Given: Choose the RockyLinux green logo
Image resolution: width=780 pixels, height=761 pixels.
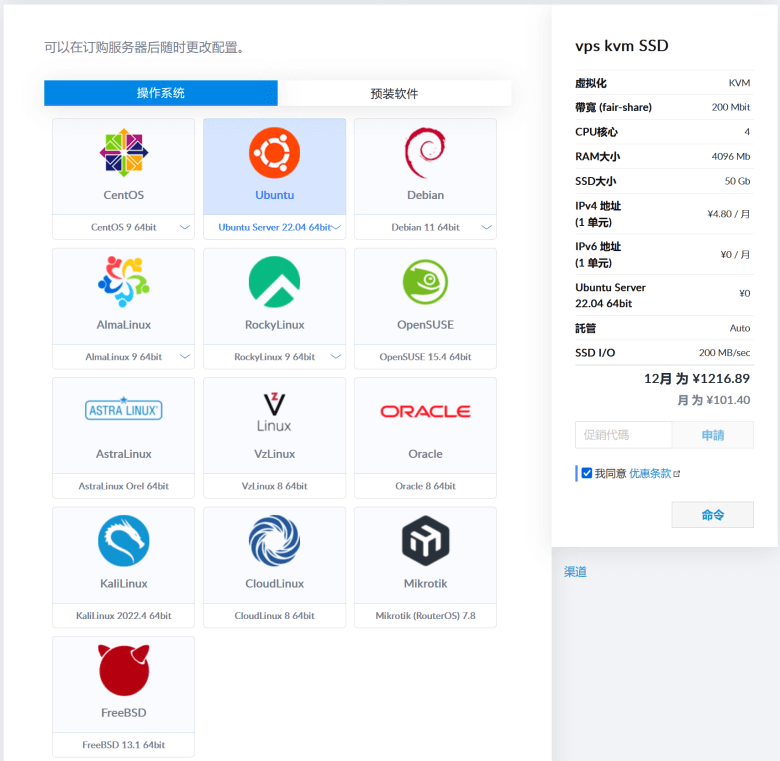Looking at the screenshot, I should 274,282.
